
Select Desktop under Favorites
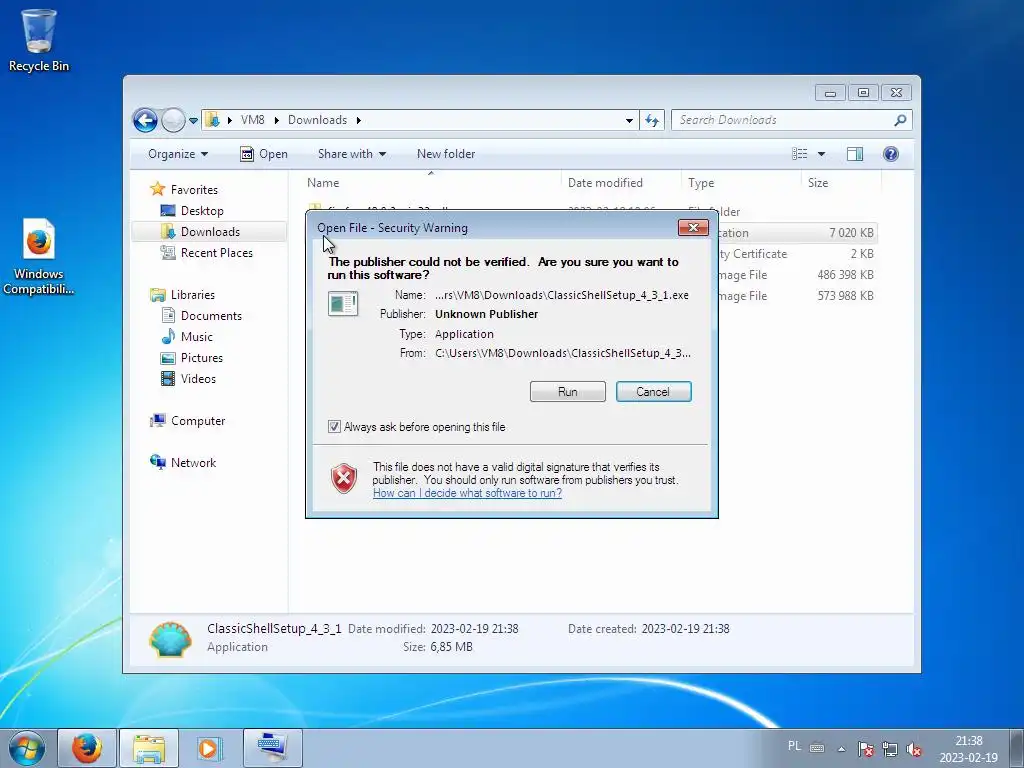click(x=193, y=211)
